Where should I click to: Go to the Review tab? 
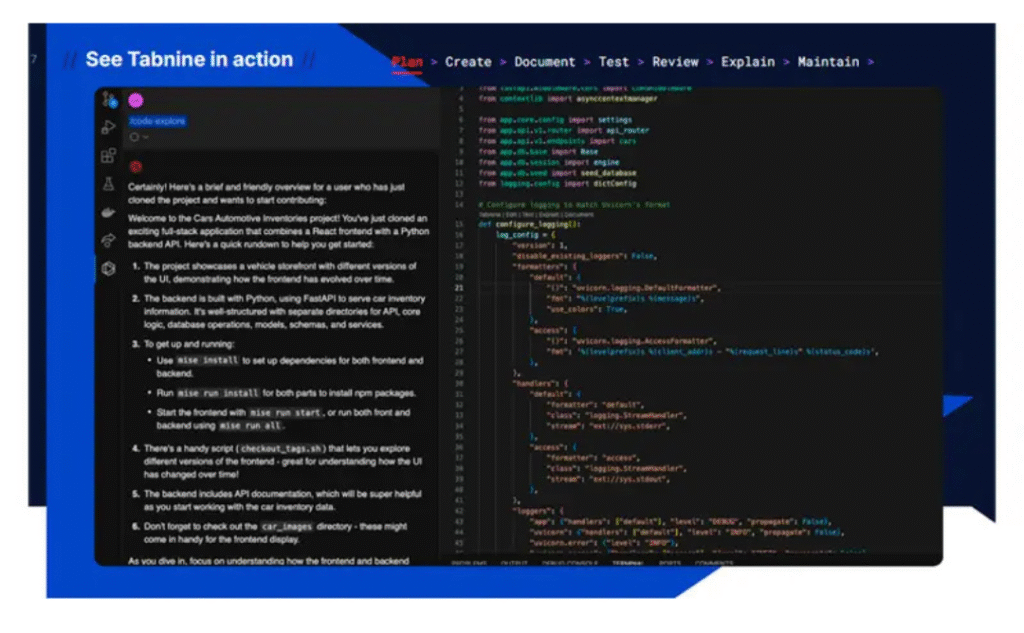tap(675, 62)
